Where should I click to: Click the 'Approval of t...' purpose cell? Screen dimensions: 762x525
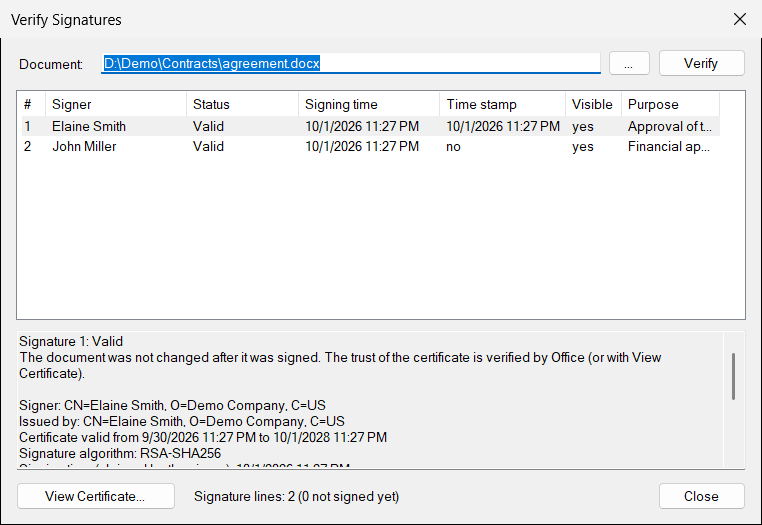[x=670, y=126]
